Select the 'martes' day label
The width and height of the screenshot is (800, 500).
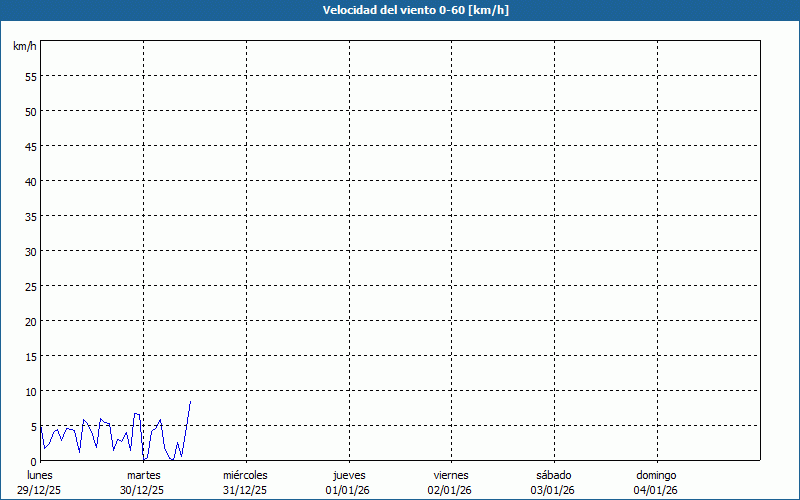tap(143, 475)
